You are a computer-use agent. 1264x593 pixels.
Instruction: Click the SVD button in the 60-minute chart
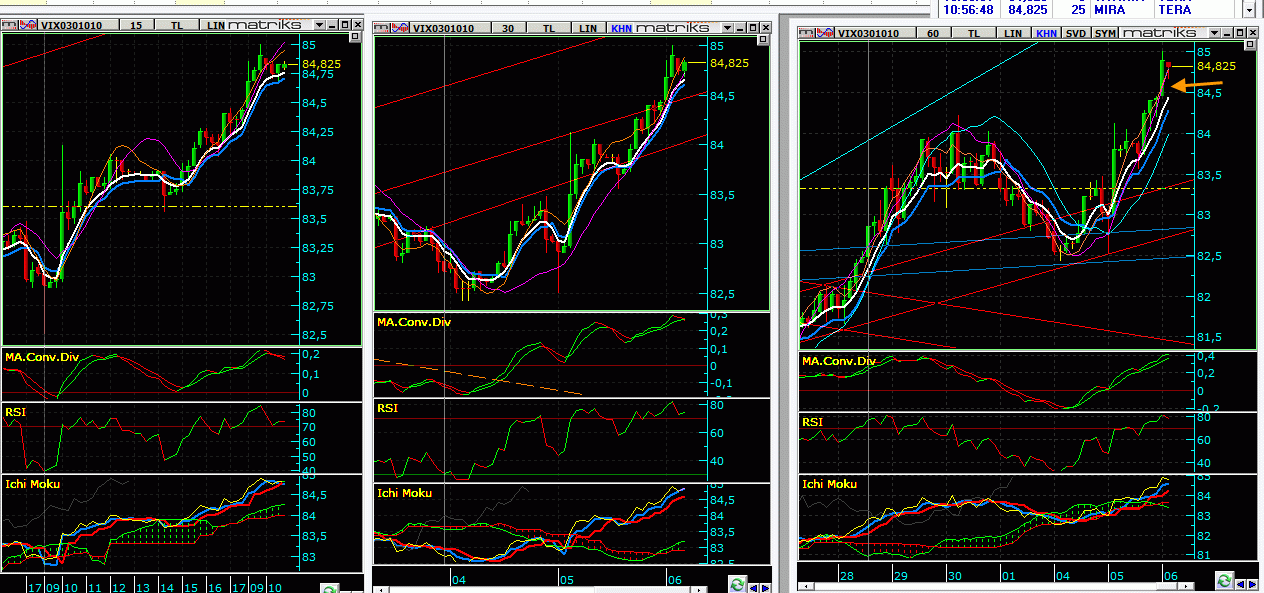pos(1076,33)
